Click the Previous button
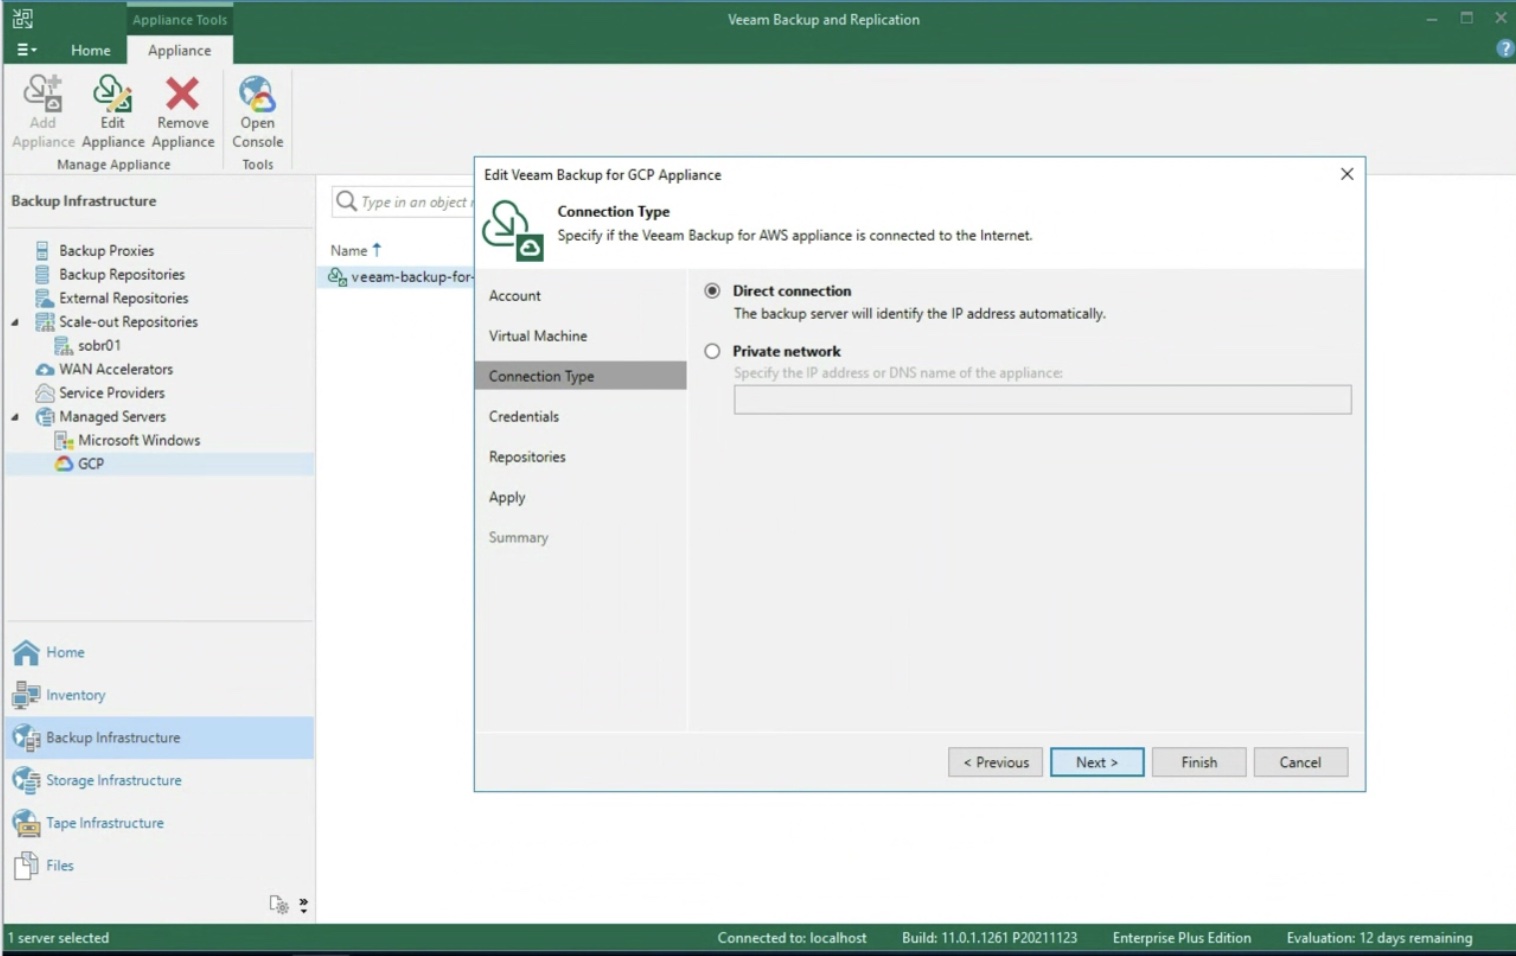The height and width of the screenshot is (956, 1516). (995, 762)
